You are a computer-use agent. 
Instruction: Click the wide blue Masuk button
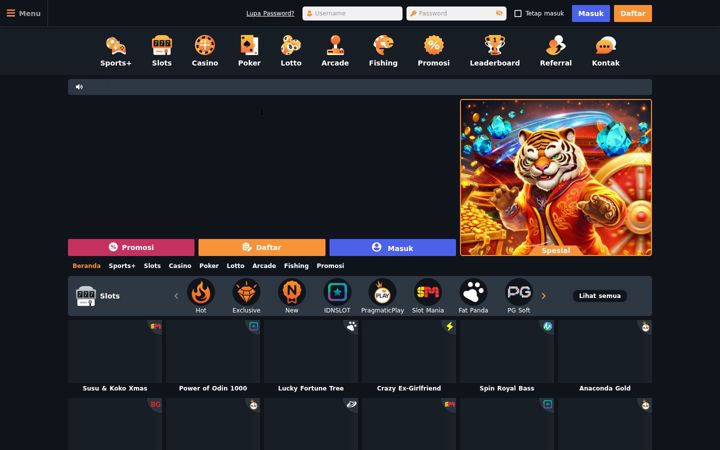[393, 247]
